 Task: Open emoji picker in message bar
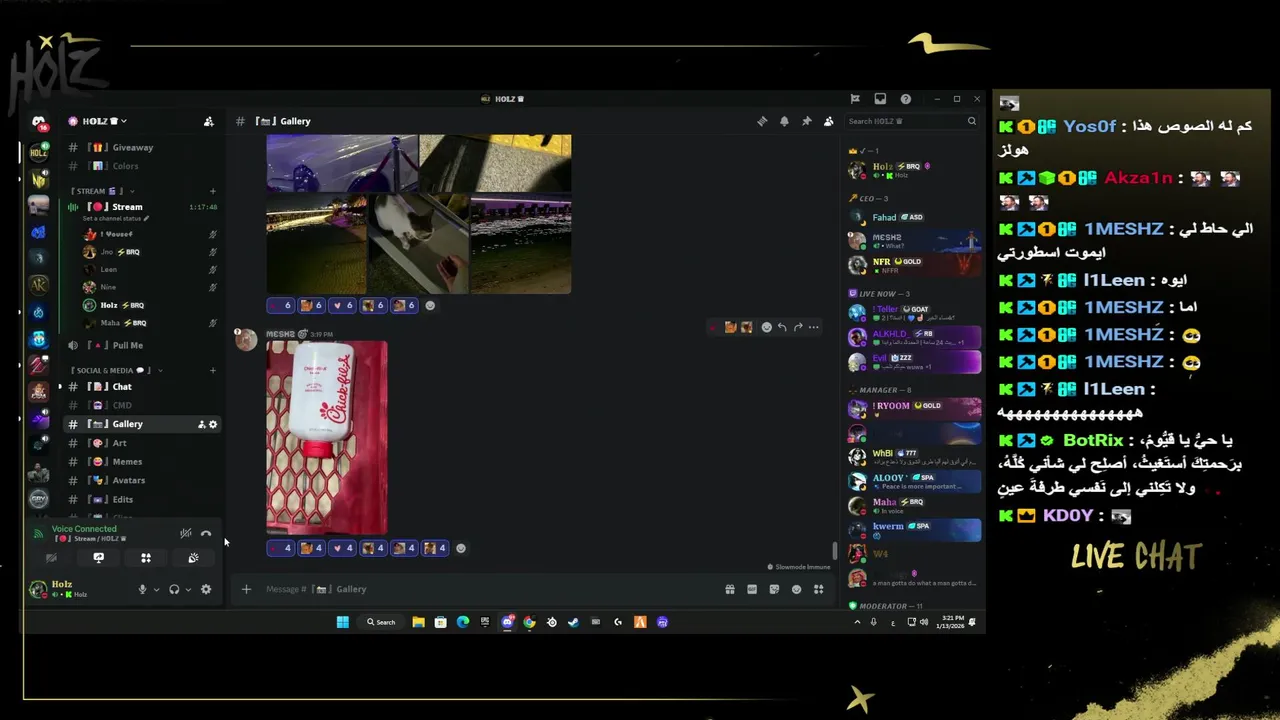click(x=796, y=589)
